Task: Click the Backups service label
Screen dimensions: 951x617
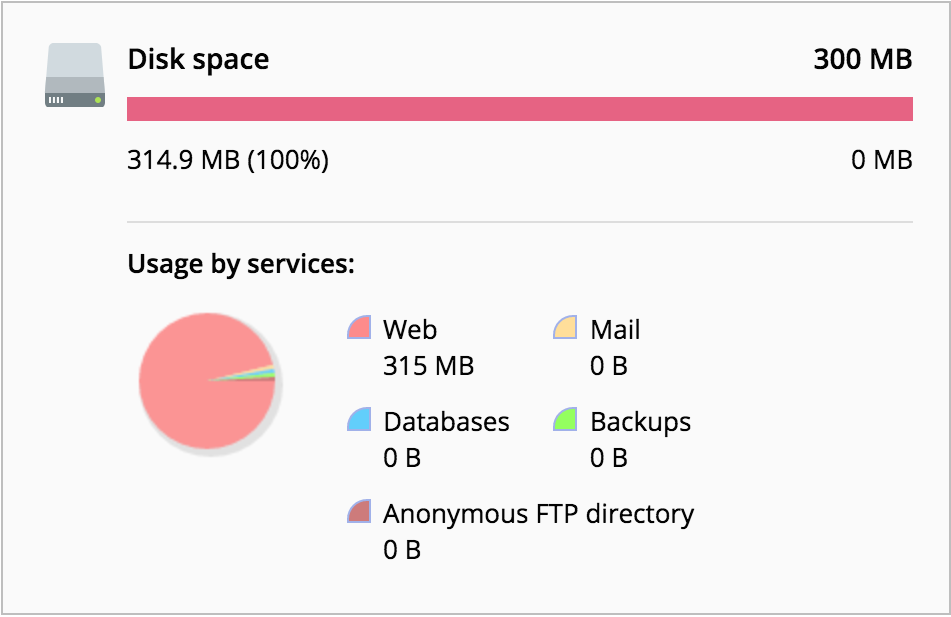Action: click(640, 422)
